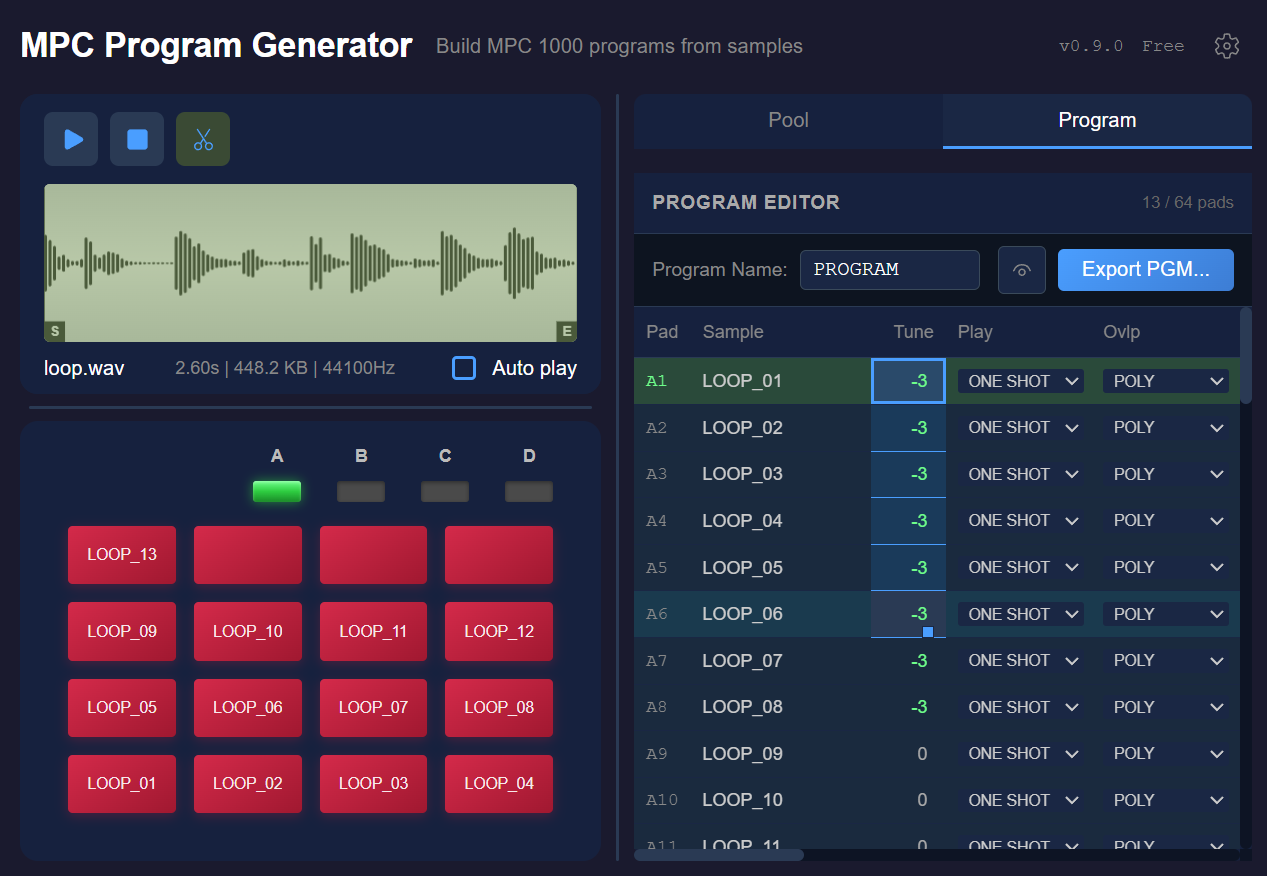Select the Program tab

coord(1096,120)
